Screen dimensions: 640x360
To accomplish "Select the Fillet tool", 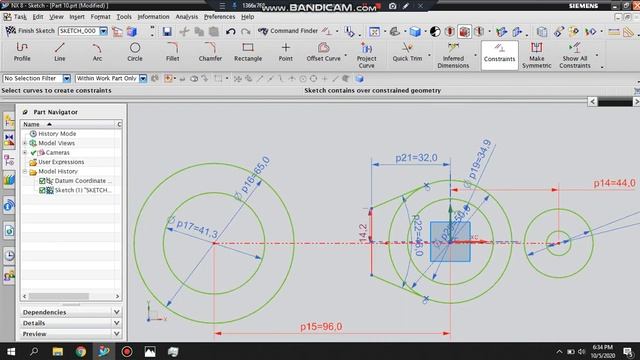I will [173, 52].
